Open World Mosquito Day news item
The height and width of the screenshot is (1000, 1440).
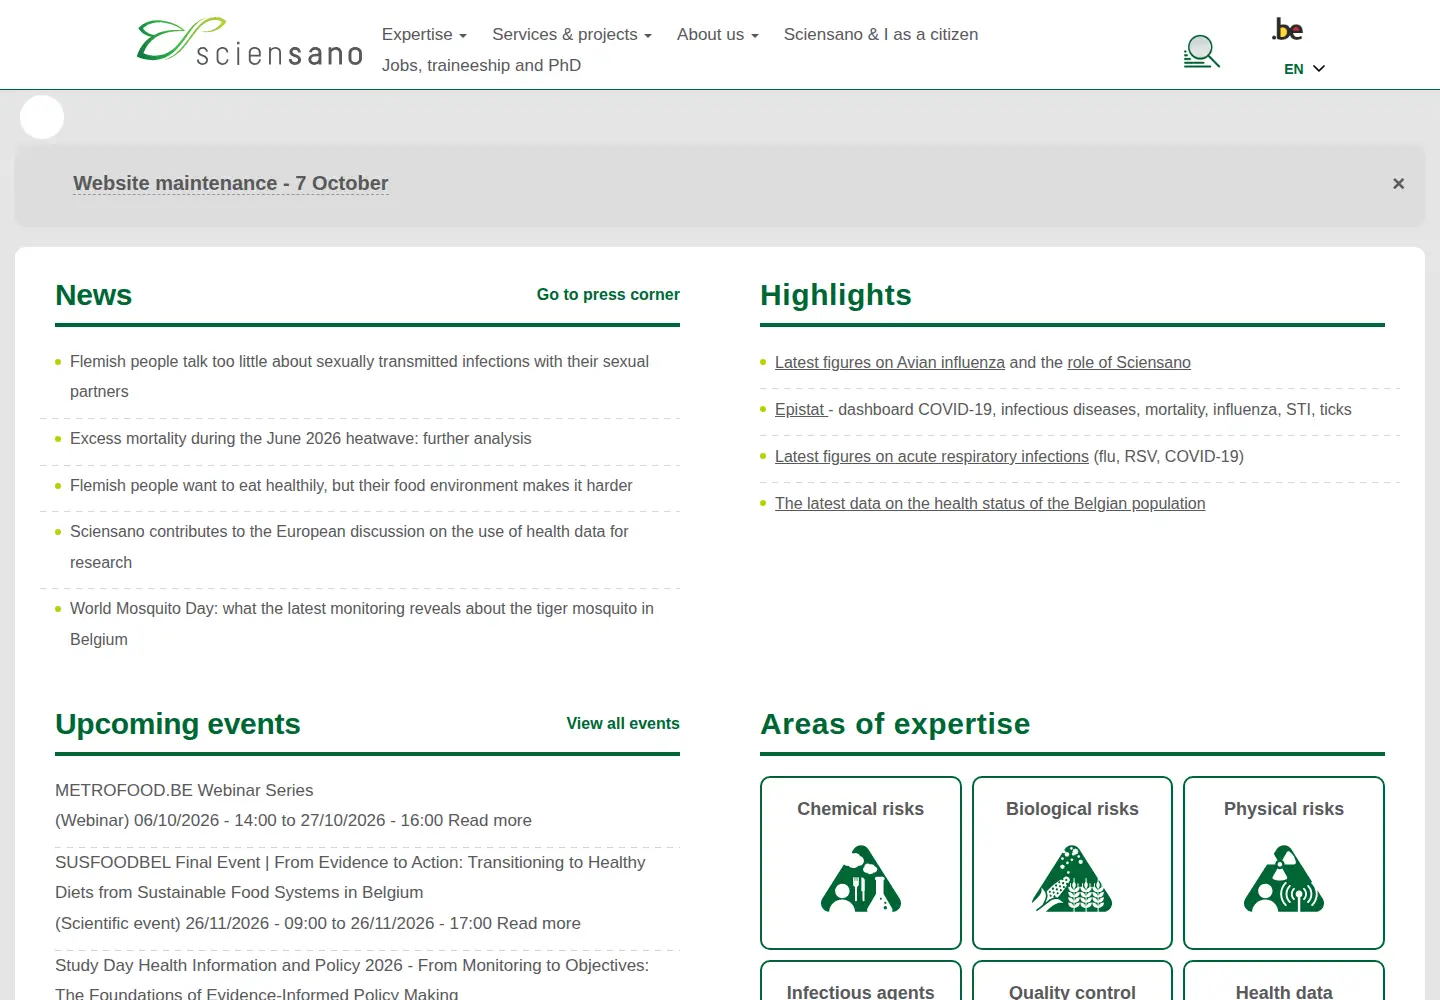(362, 624)
